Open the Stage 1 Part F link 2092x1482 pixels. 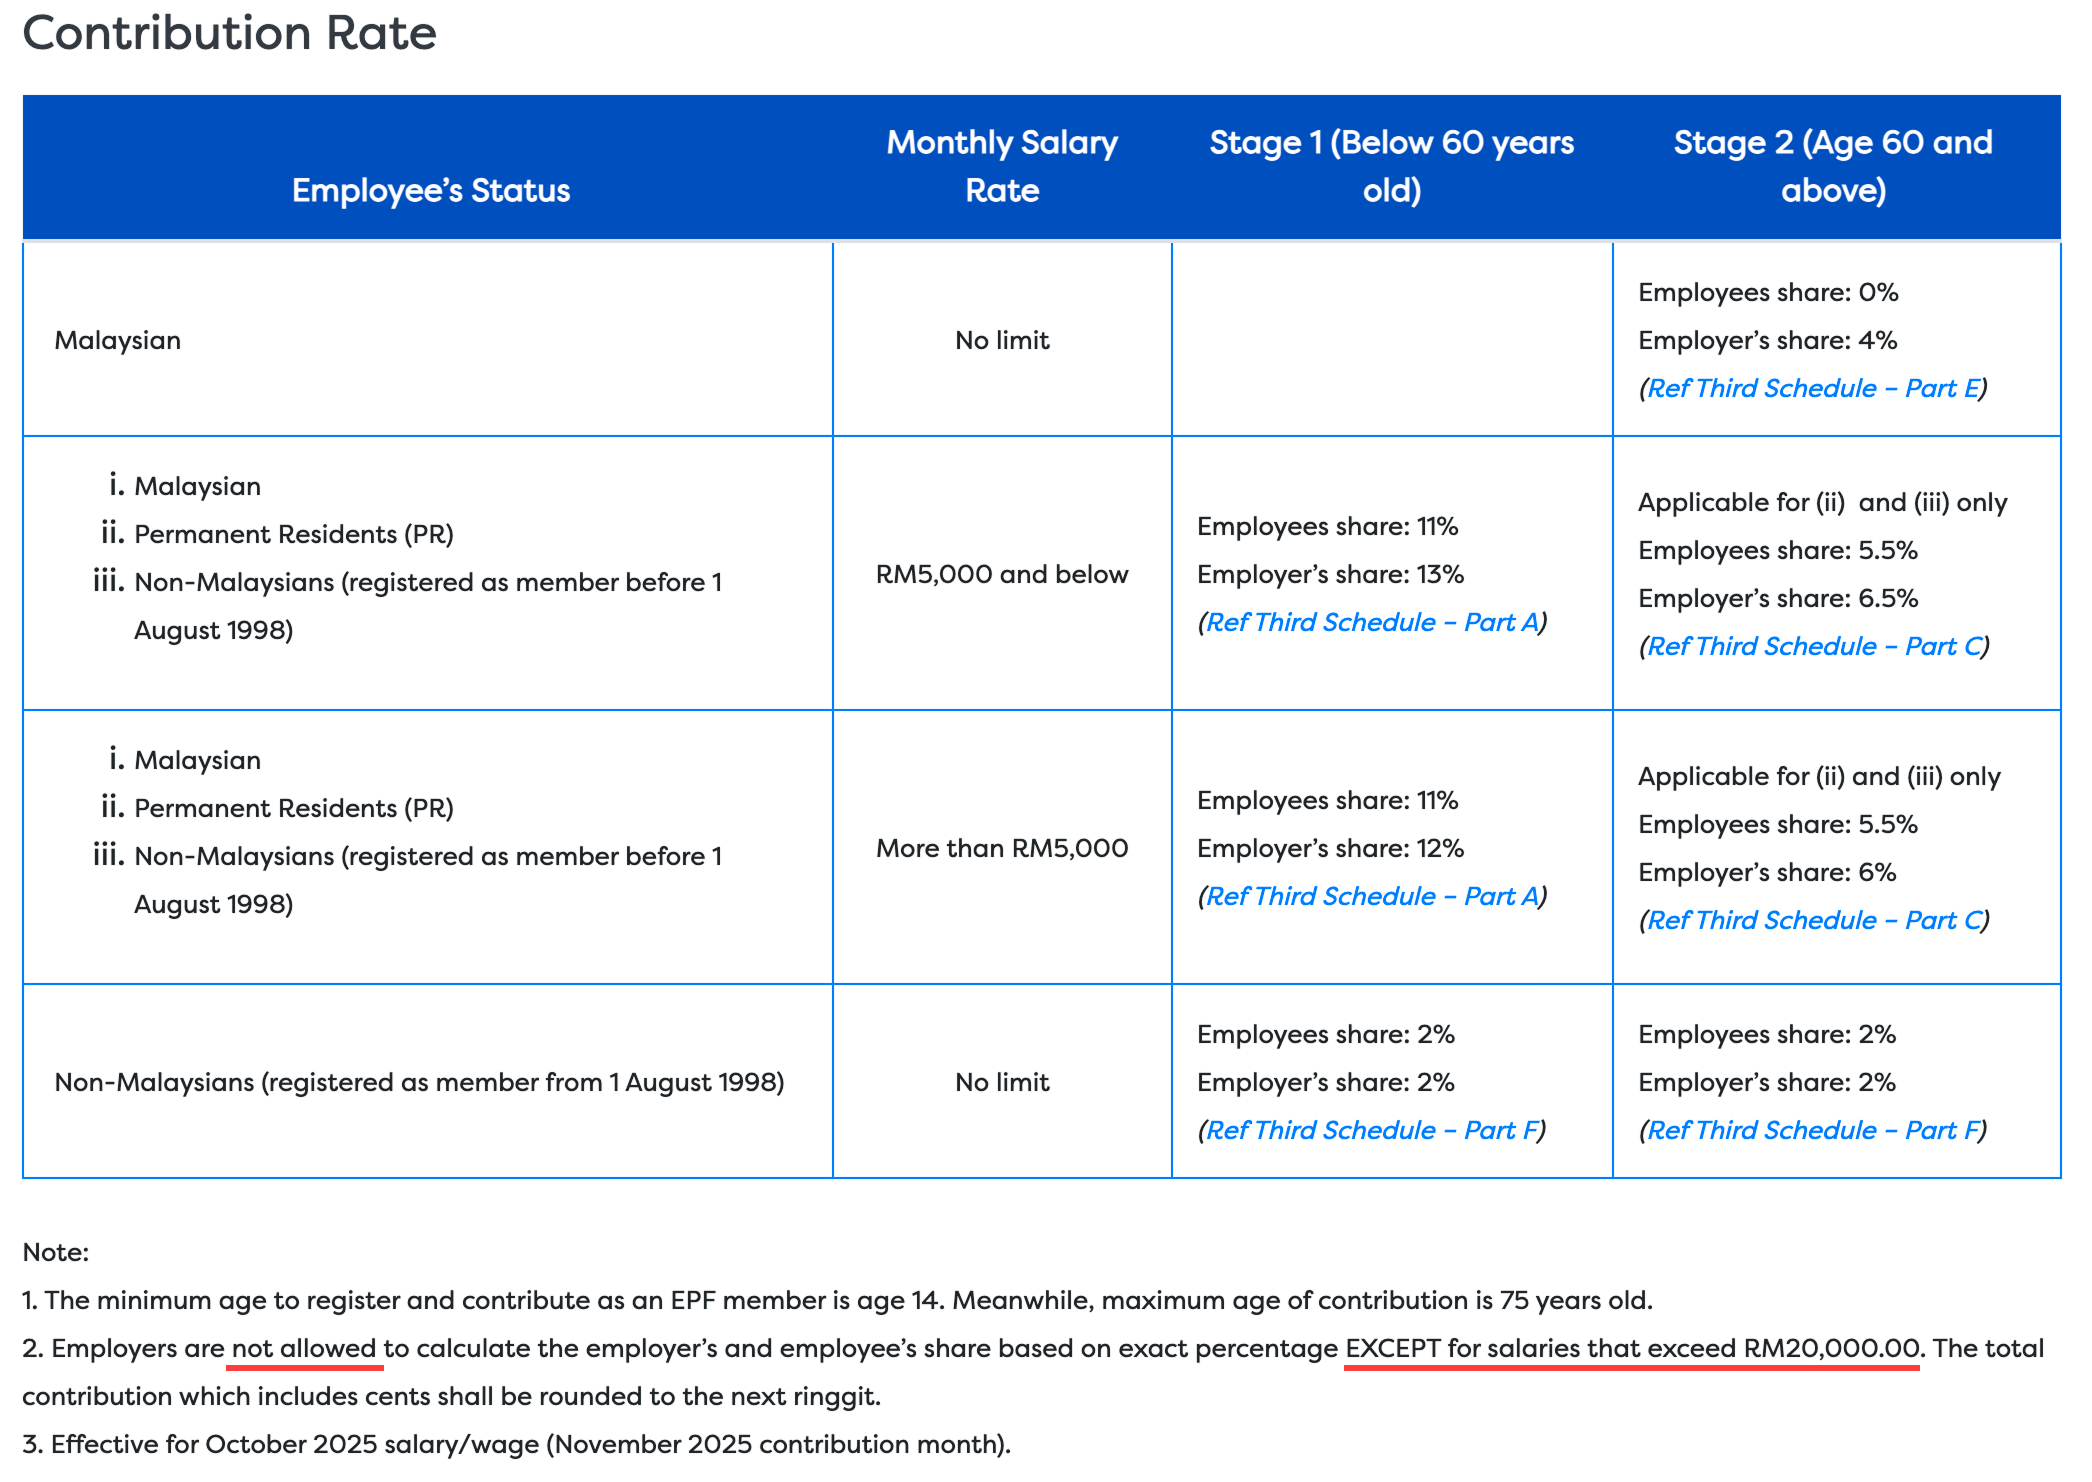1371,1131
